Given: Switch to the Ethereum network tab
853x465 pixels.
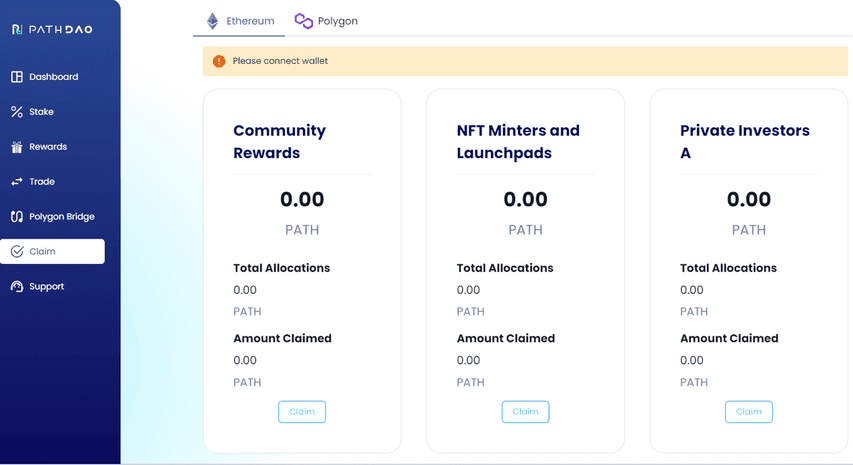Looking at the screenshot, I should [x=239, y=21].
